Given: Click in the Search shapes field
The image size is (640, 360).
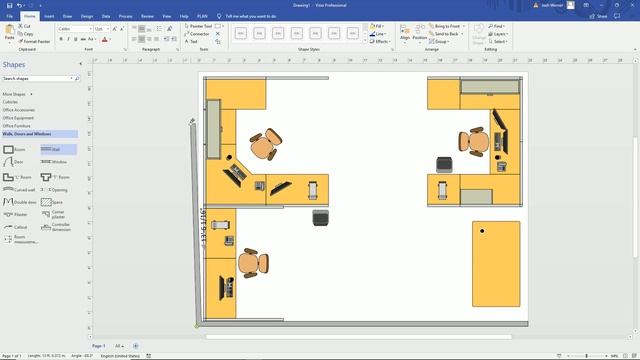Looking at the screenshot, I should click(x=36, y=78).
